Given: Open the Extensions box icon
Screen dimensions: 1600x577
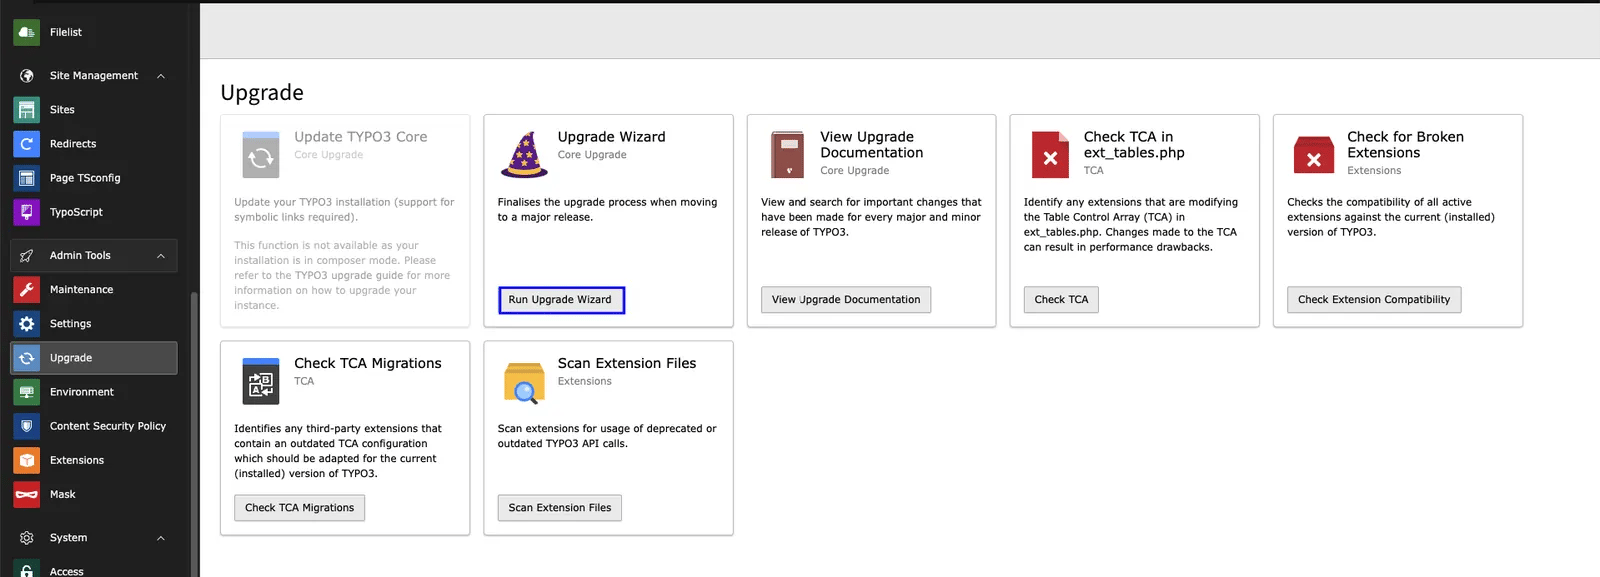Looking at the screenshot, I should coord(27,460).
